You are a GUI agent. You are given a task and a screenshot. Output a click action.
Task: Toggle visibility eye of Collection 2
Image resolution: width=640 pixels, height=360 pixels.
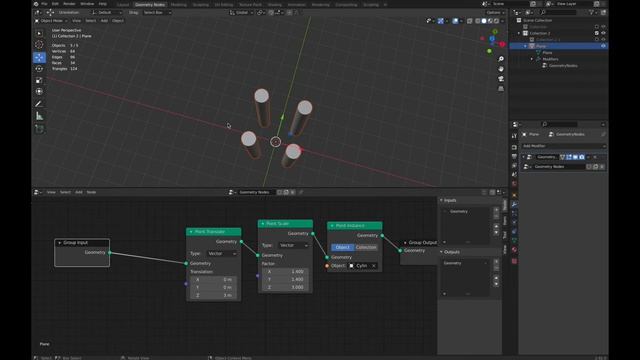(x=603, y=33)
